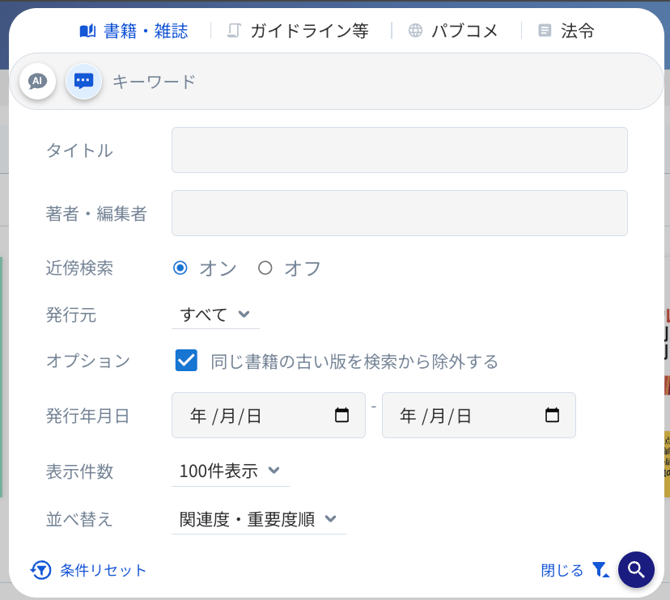Switch to the ガイドライン等 tab
The image size is (670, 600).
pos(298,31)
